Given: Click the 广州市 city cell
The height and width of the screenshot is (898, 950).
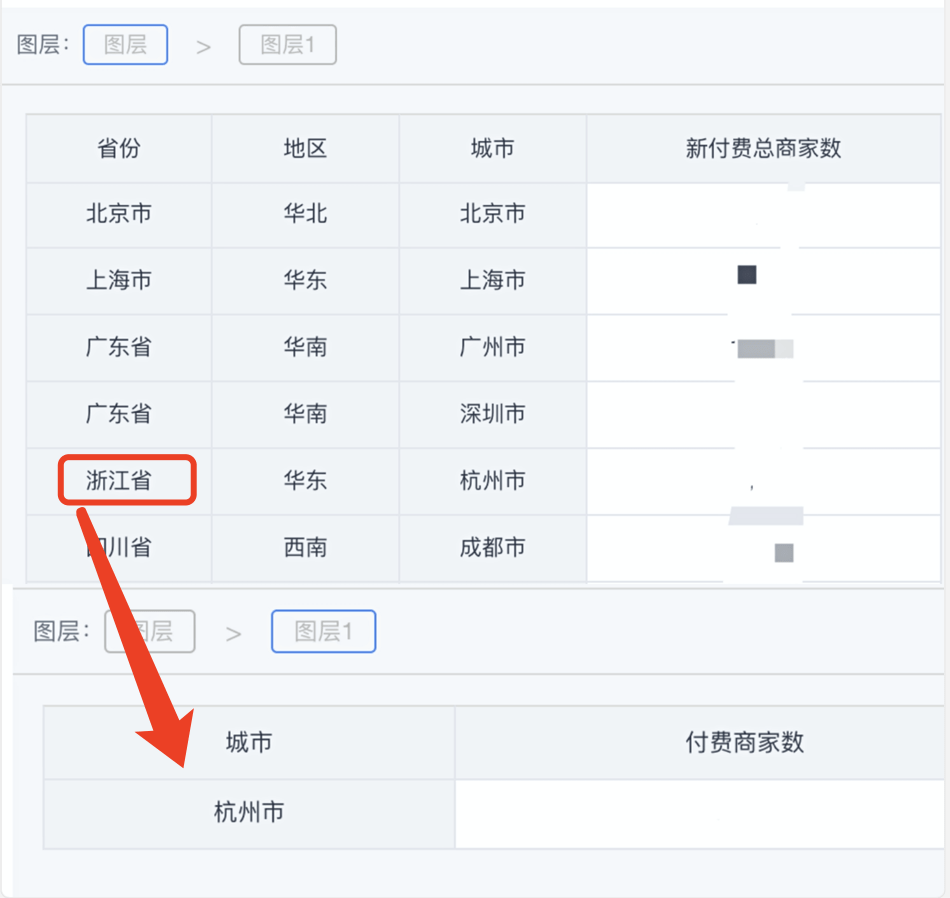Looking at the screenshot, I should click(492, 347).
